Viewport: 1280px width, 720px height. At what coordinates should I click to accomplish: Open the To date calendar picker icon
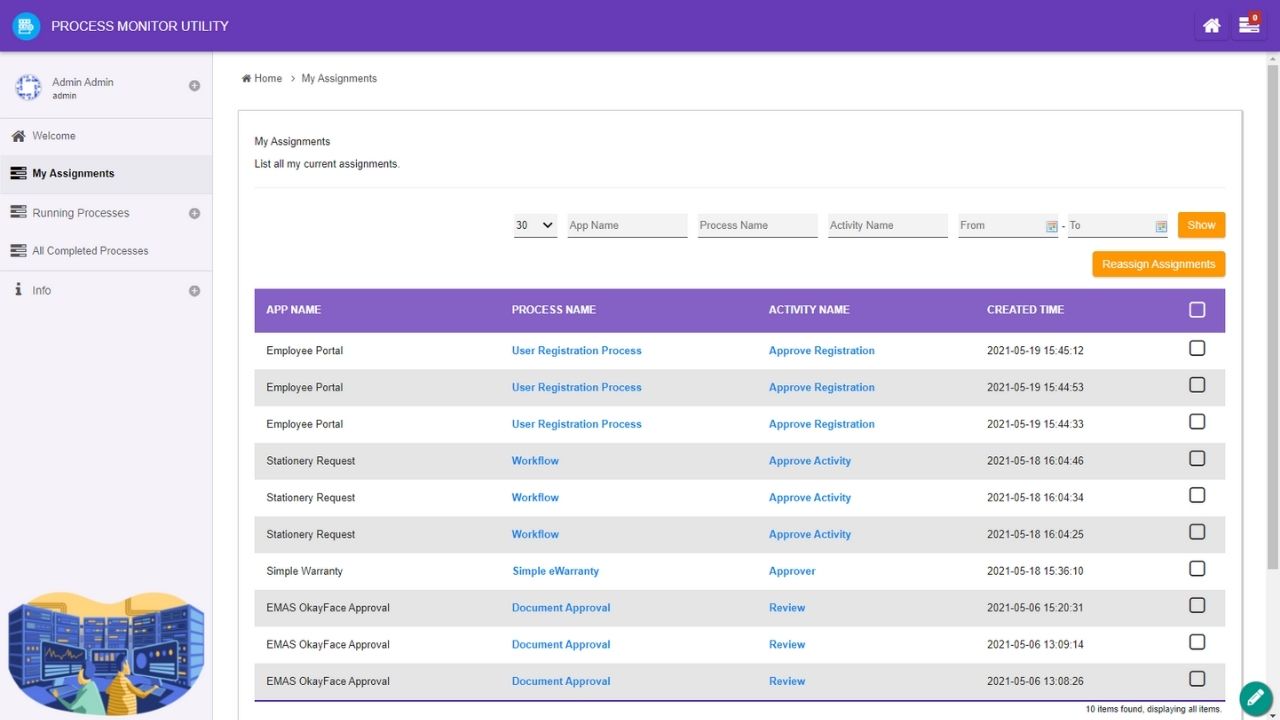click(x=1161, y=227)
